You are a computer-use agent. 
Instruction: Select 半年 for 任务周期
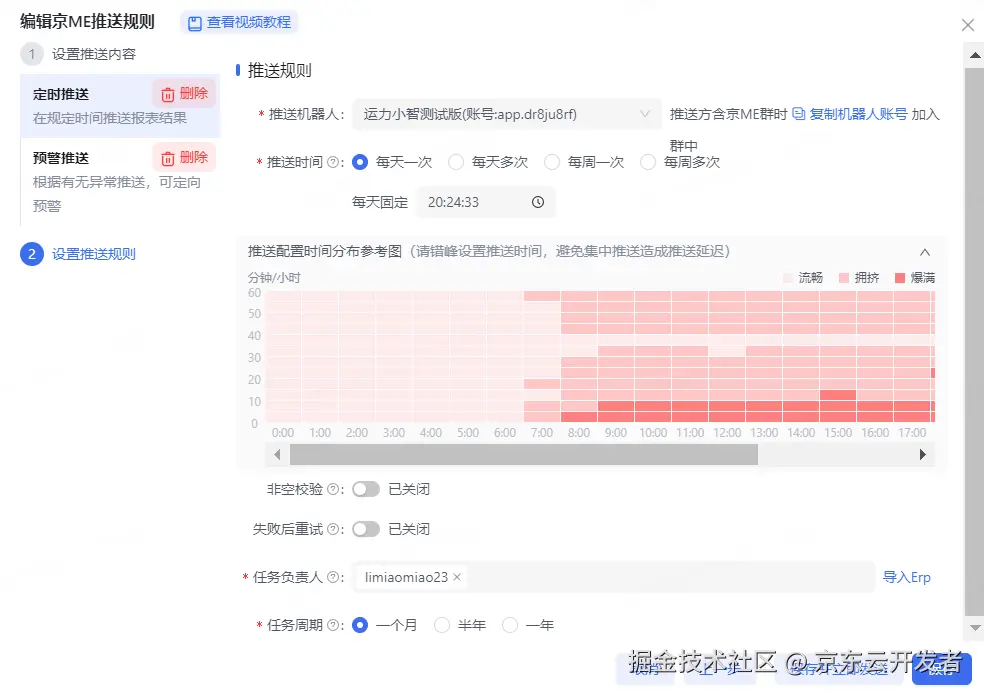click(x=460, y=625)
